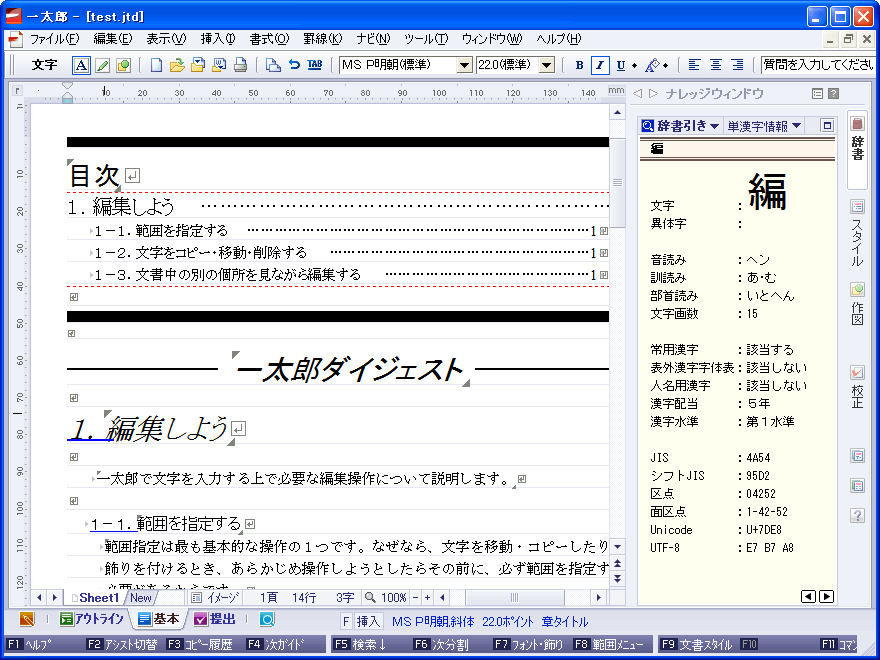Click knowledge window back triangle
880x660 pixels.
(x=637, y=94)
